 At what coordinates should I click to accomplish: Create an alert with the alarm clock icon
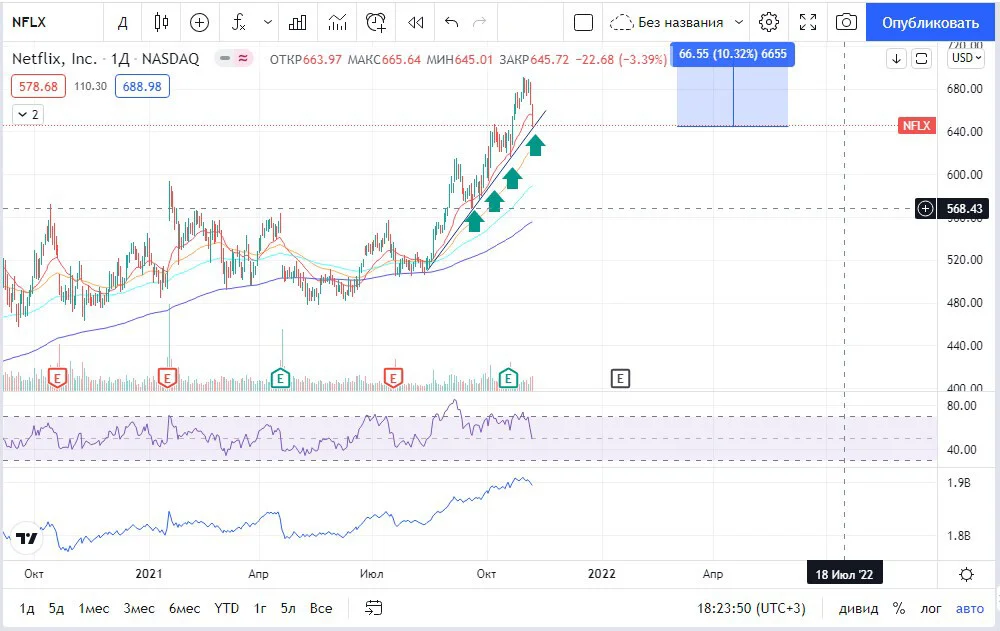coord(376,23)
